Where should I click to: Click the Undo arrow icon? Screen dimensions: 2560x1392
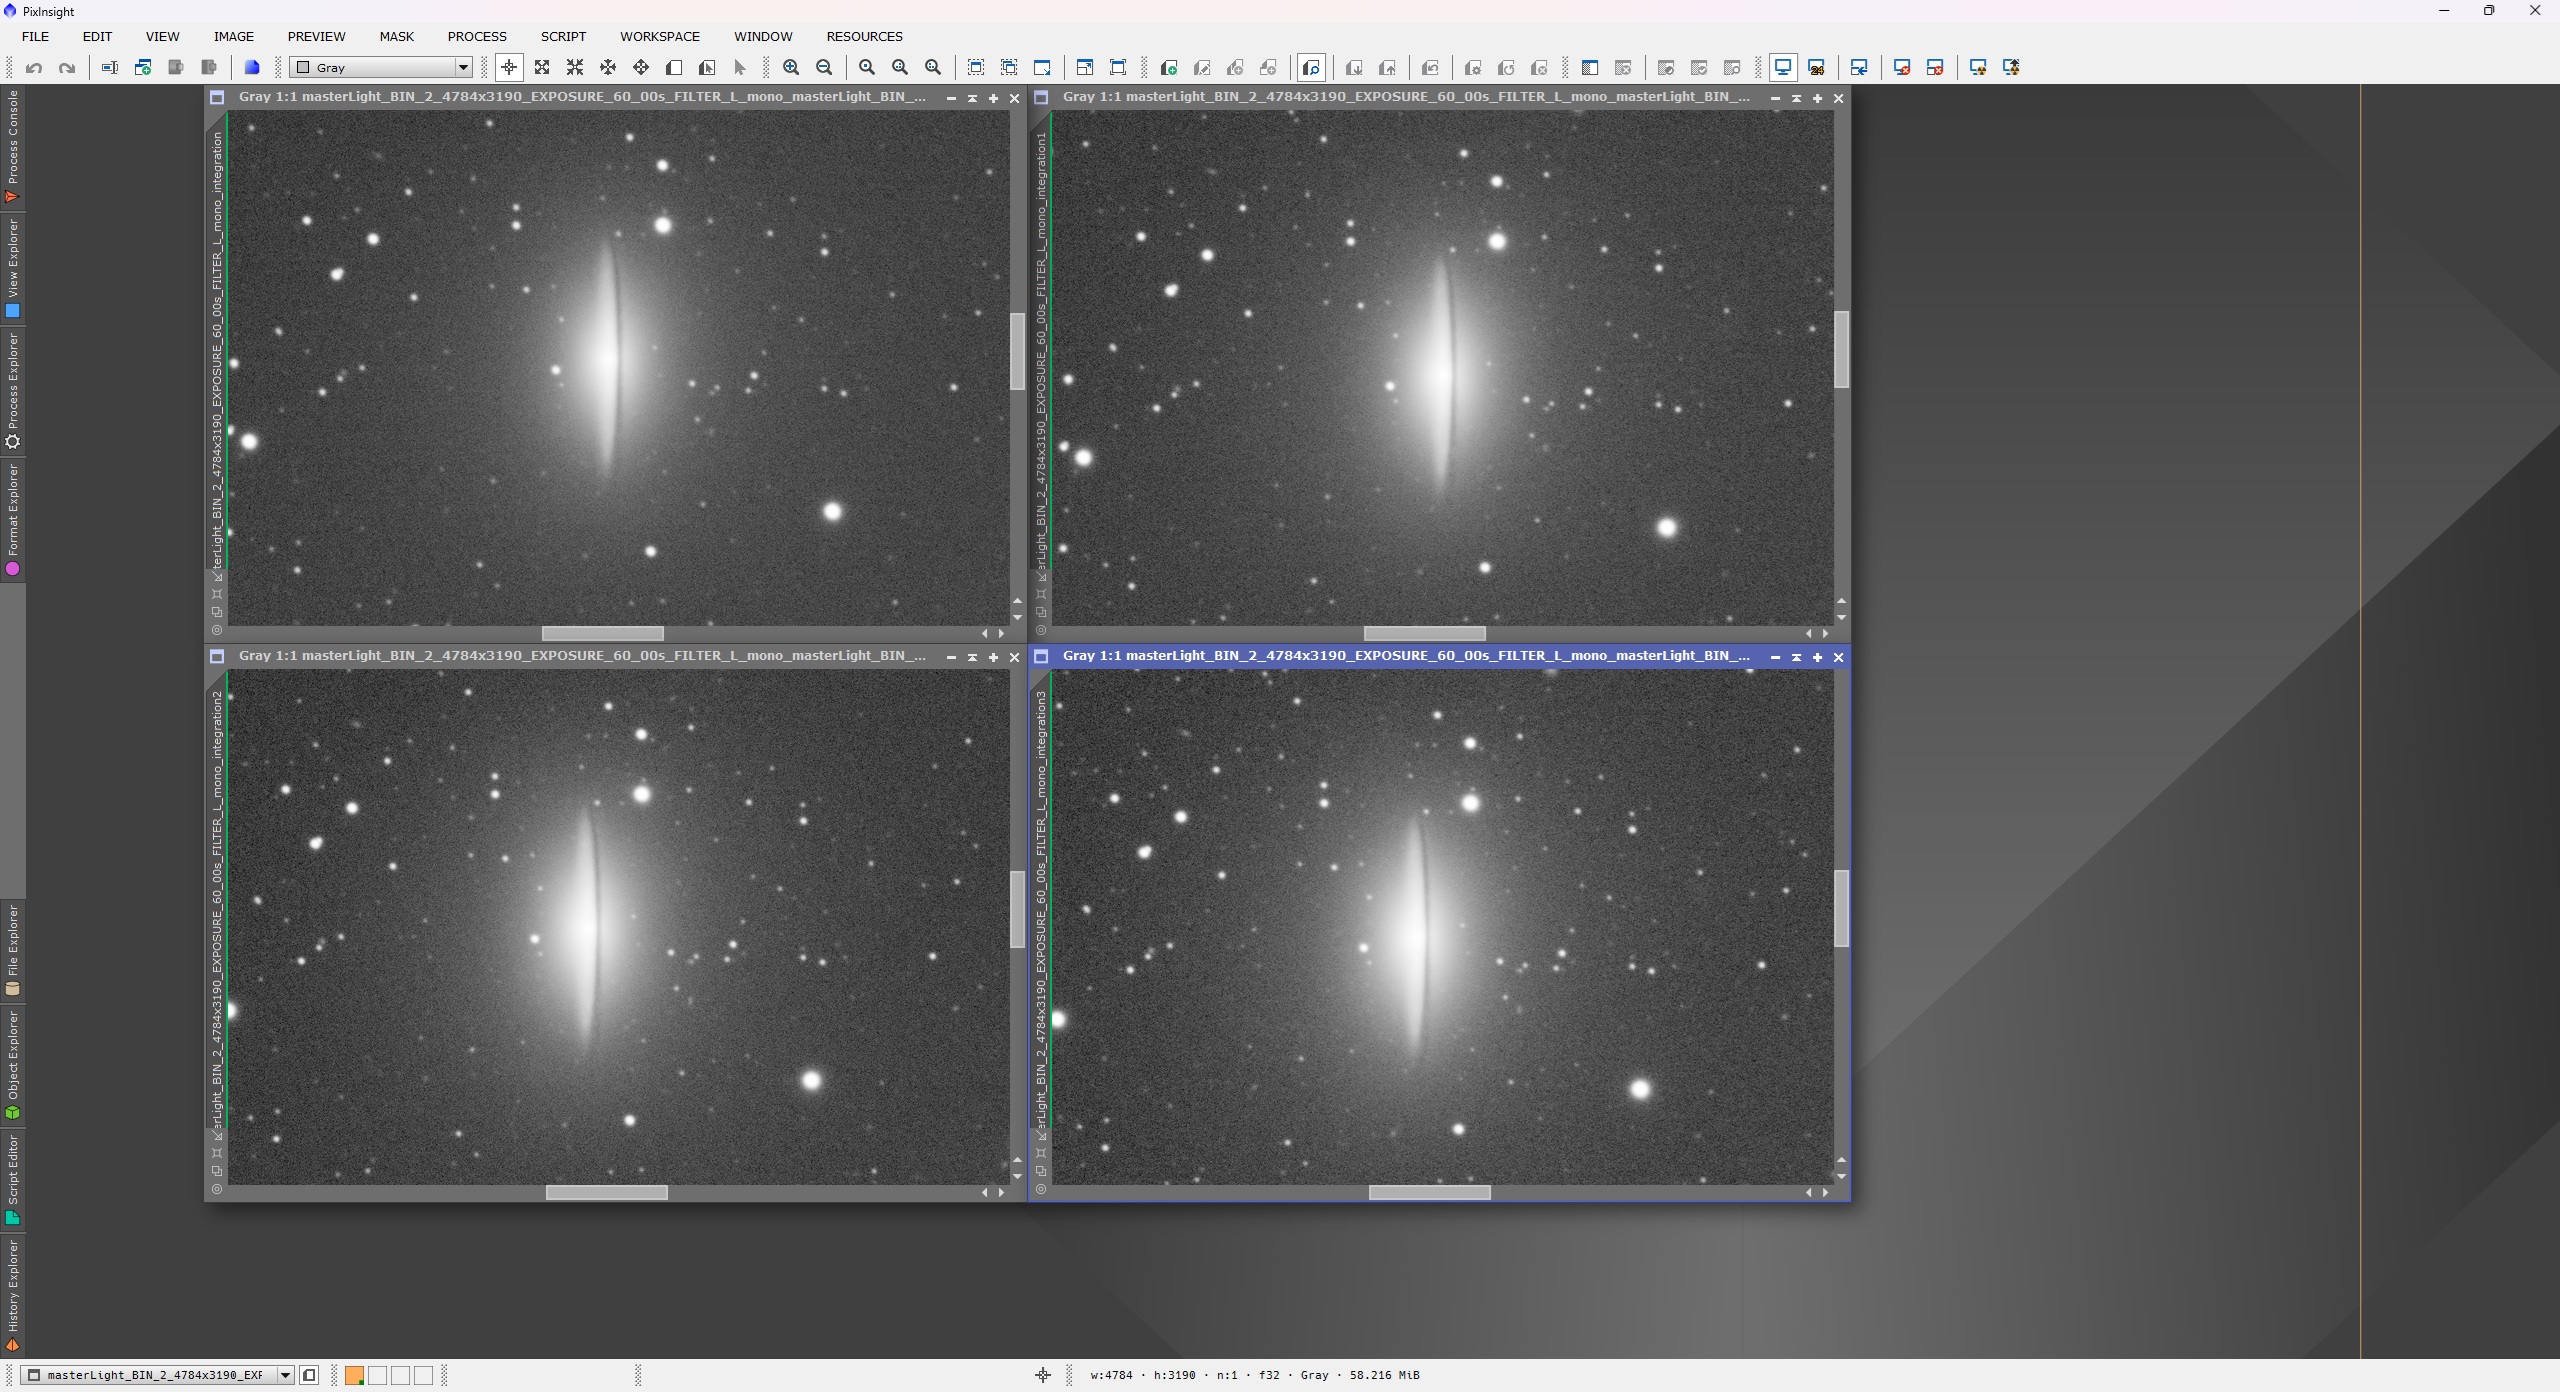[x=34, y=68]
